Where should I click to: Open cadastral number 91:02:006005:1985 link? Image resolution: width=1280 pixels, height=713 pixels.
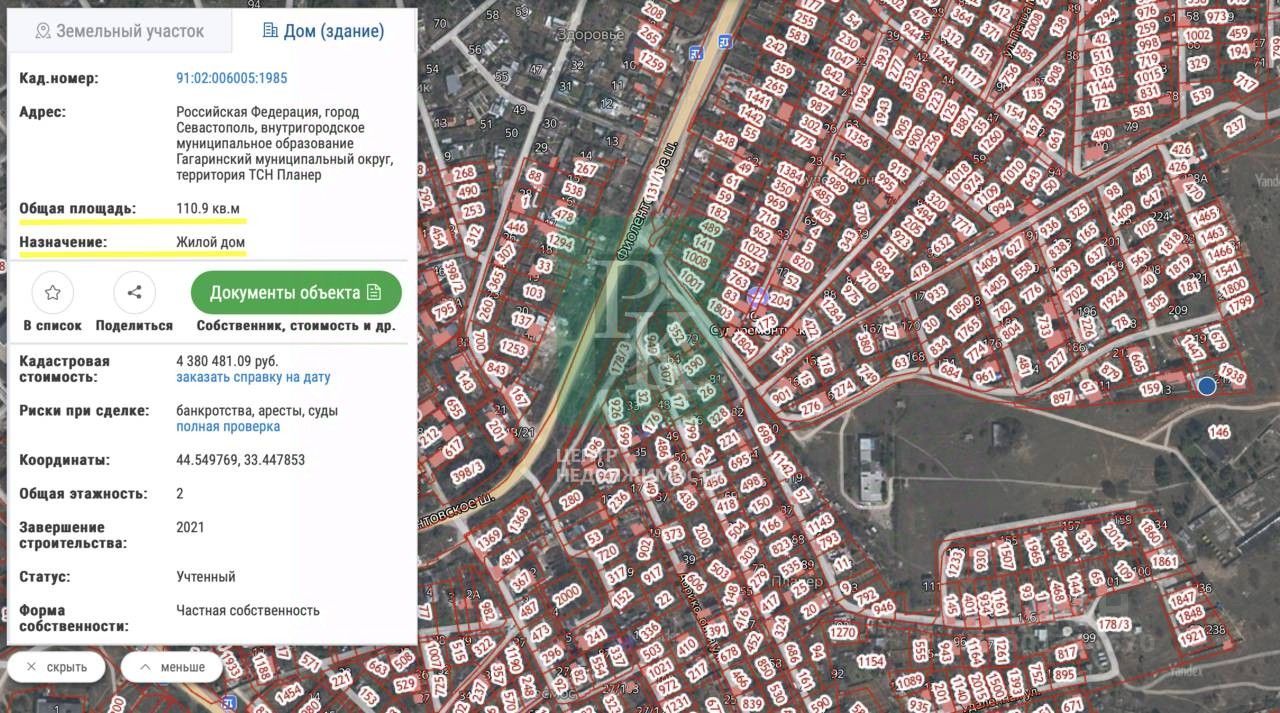232,78
